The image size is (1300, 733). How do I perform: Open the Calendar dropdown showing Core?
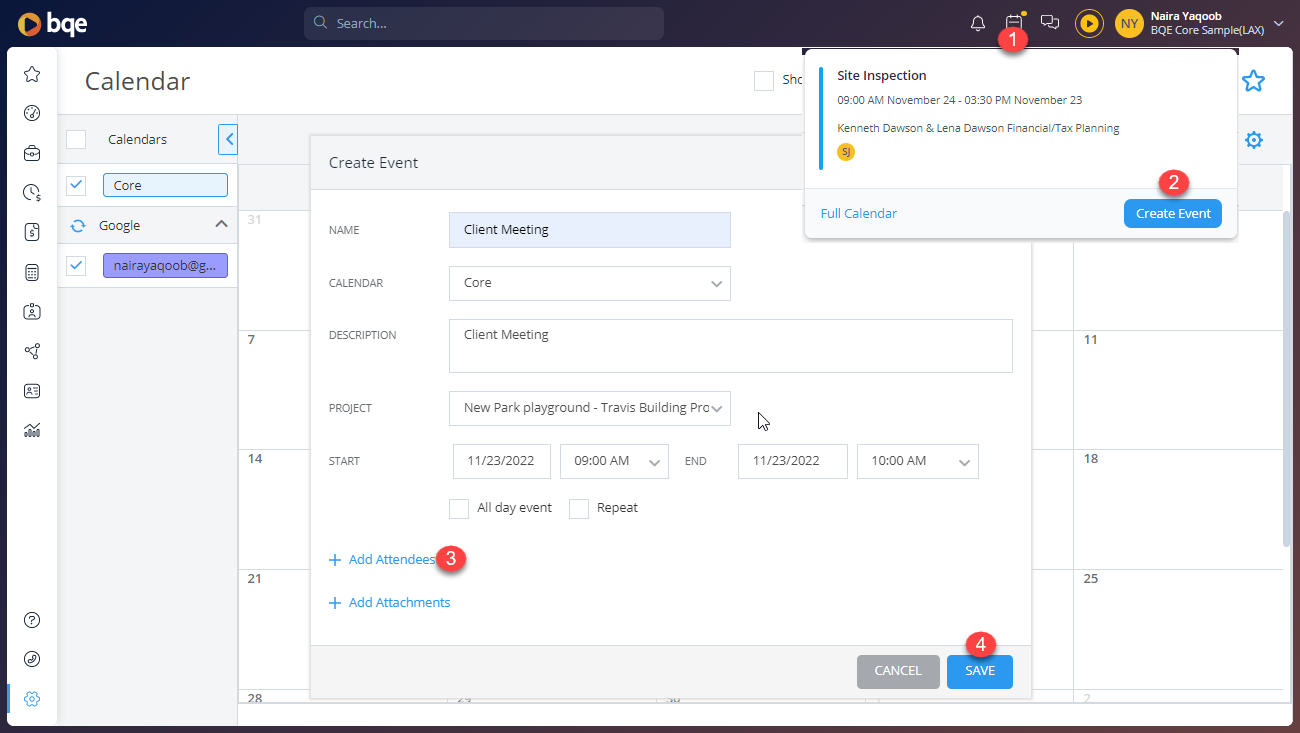589,283
